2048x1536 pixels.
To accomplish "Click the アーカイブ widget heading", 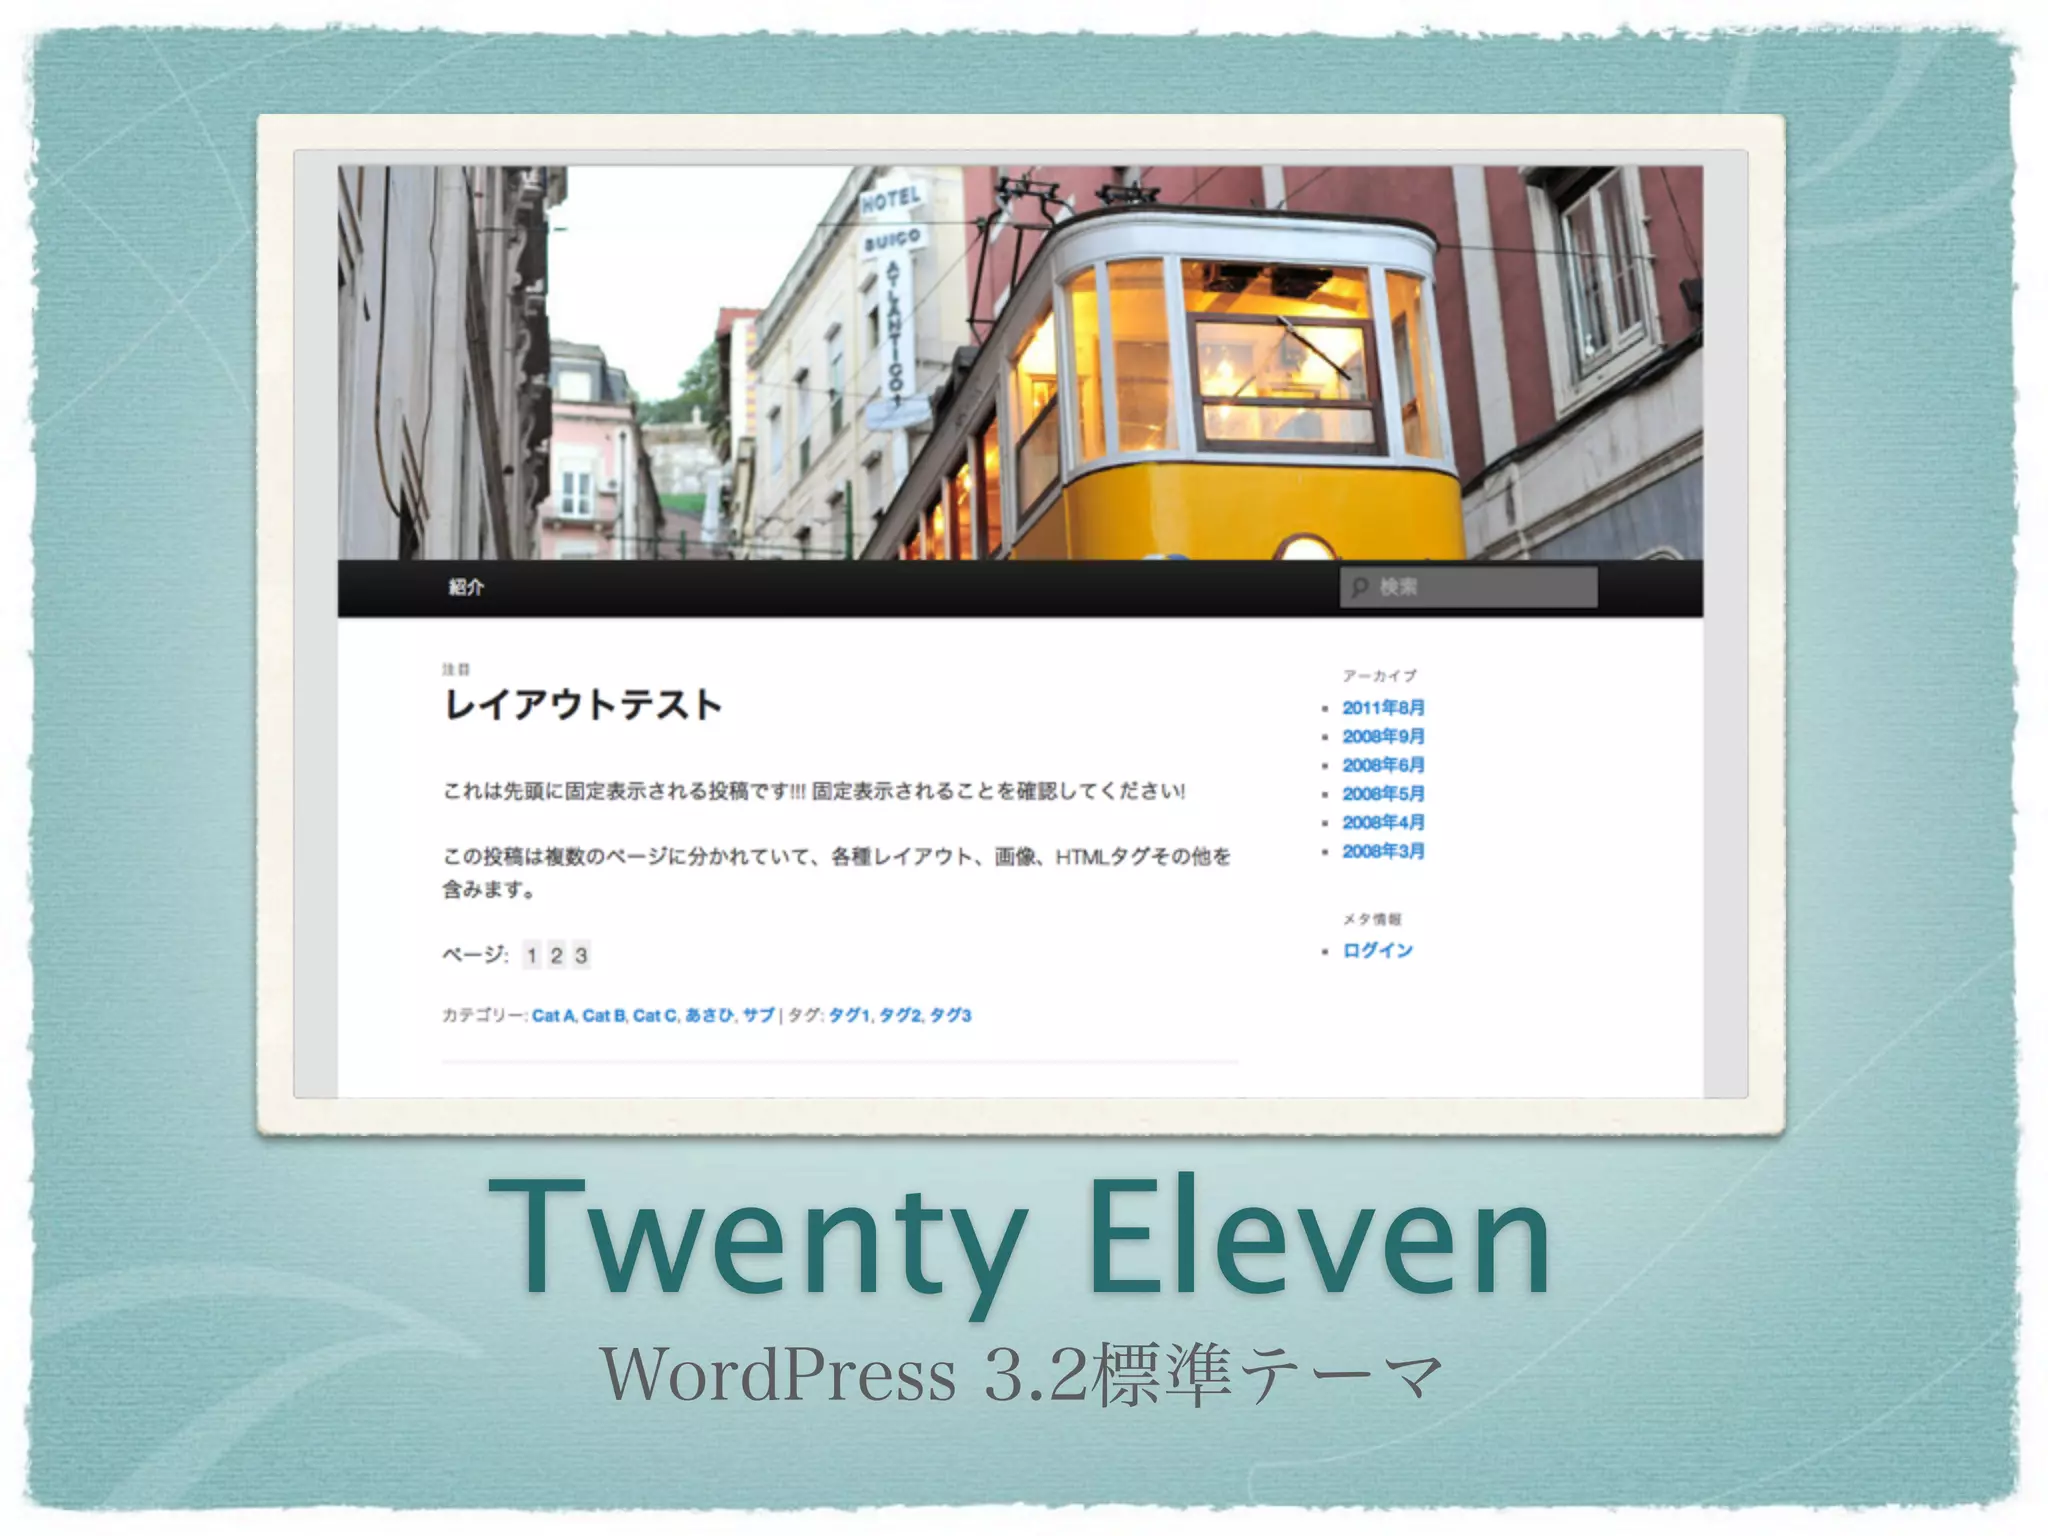I will [x=1379, y=676].
